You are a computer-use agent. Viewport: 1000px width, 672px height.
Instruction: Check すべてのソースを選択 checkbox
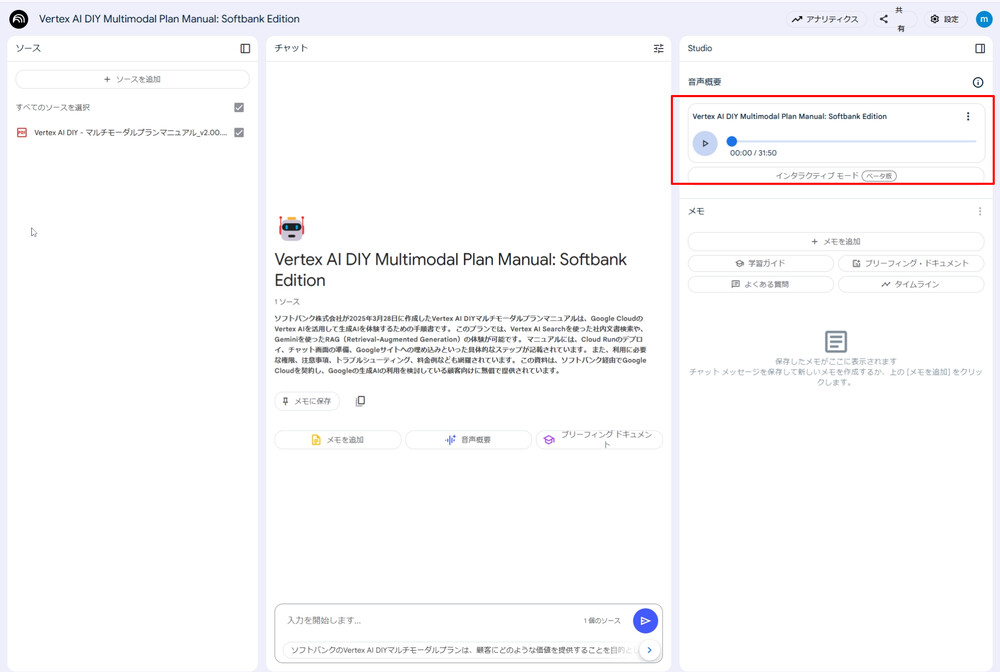(x=238, y=106)
